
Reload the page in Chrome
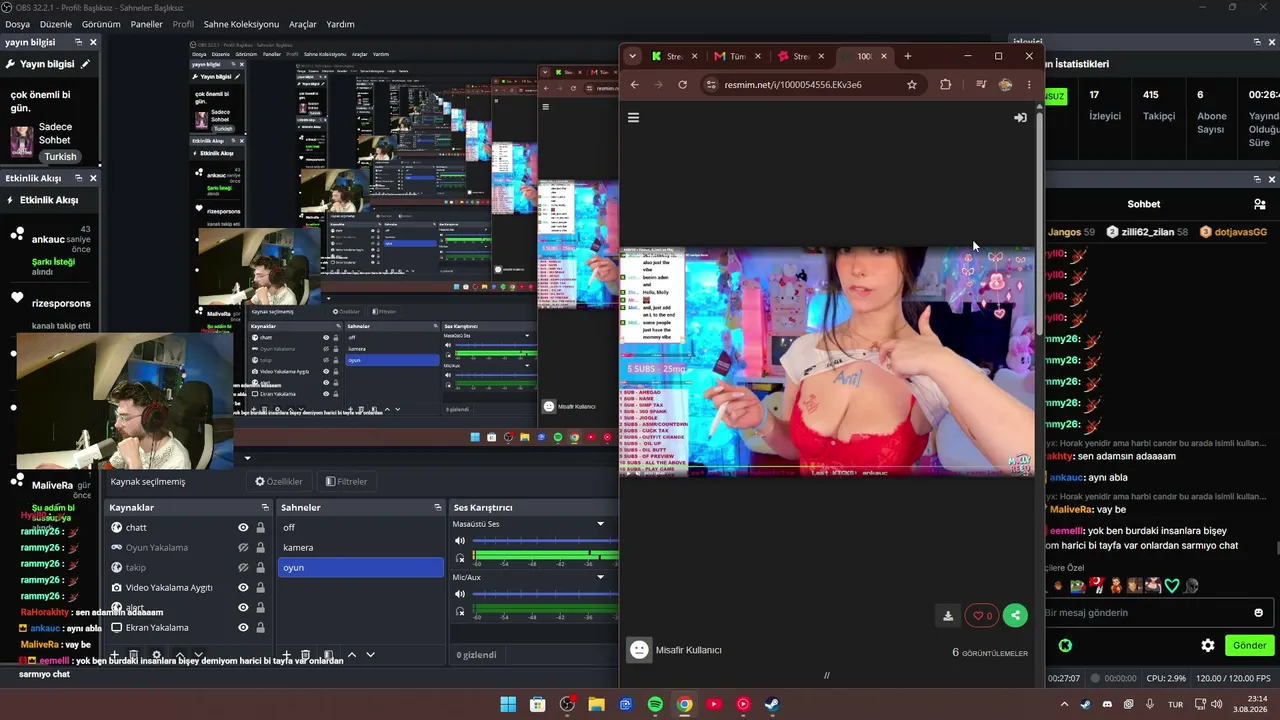[682, 85]
